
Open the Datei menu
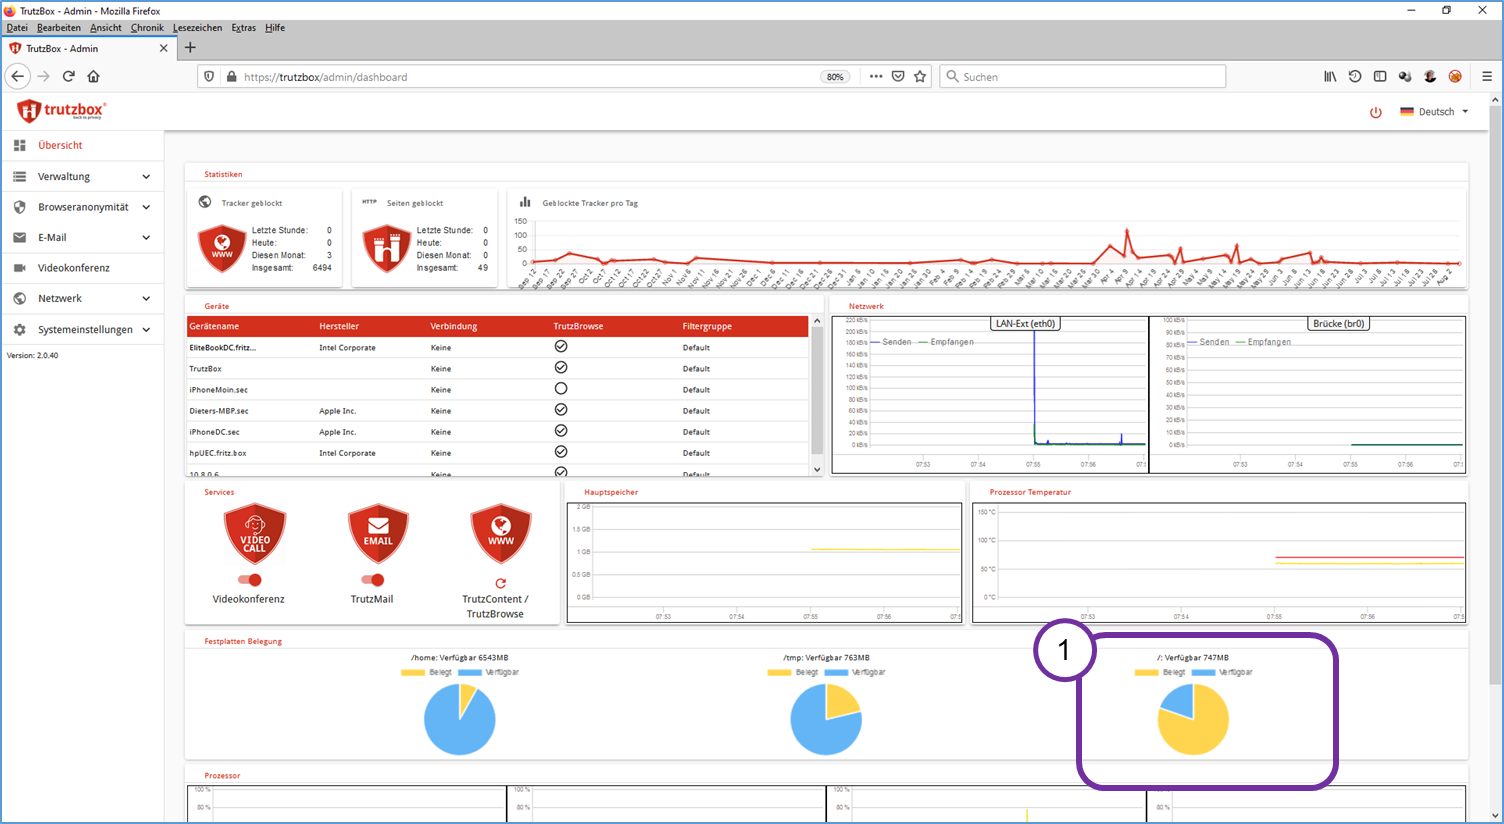[17, 28]
